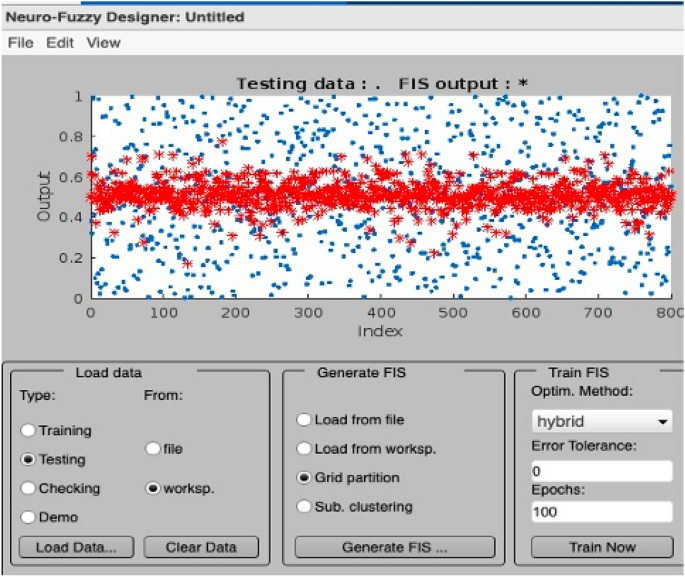Select worksp. as the data source

click(x=153, y=489)
